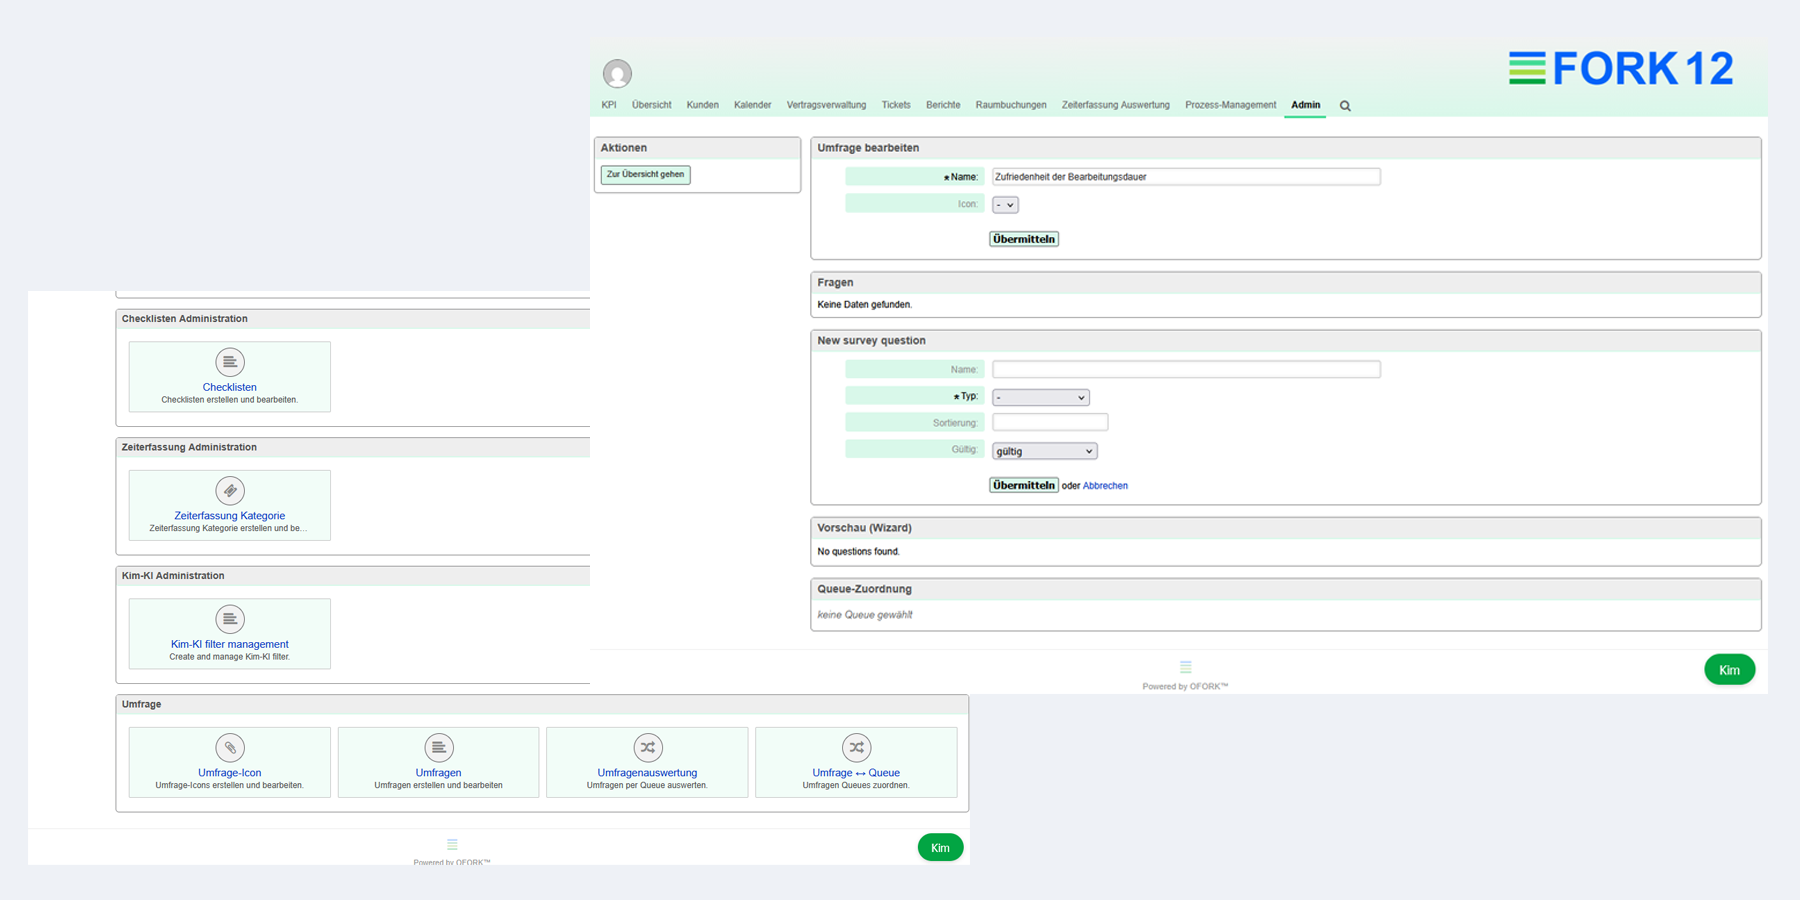Expand the Typ dropdown in New survey question
The height and width of the screenshot is (900, 1800).
click(x=1040, y=396)
